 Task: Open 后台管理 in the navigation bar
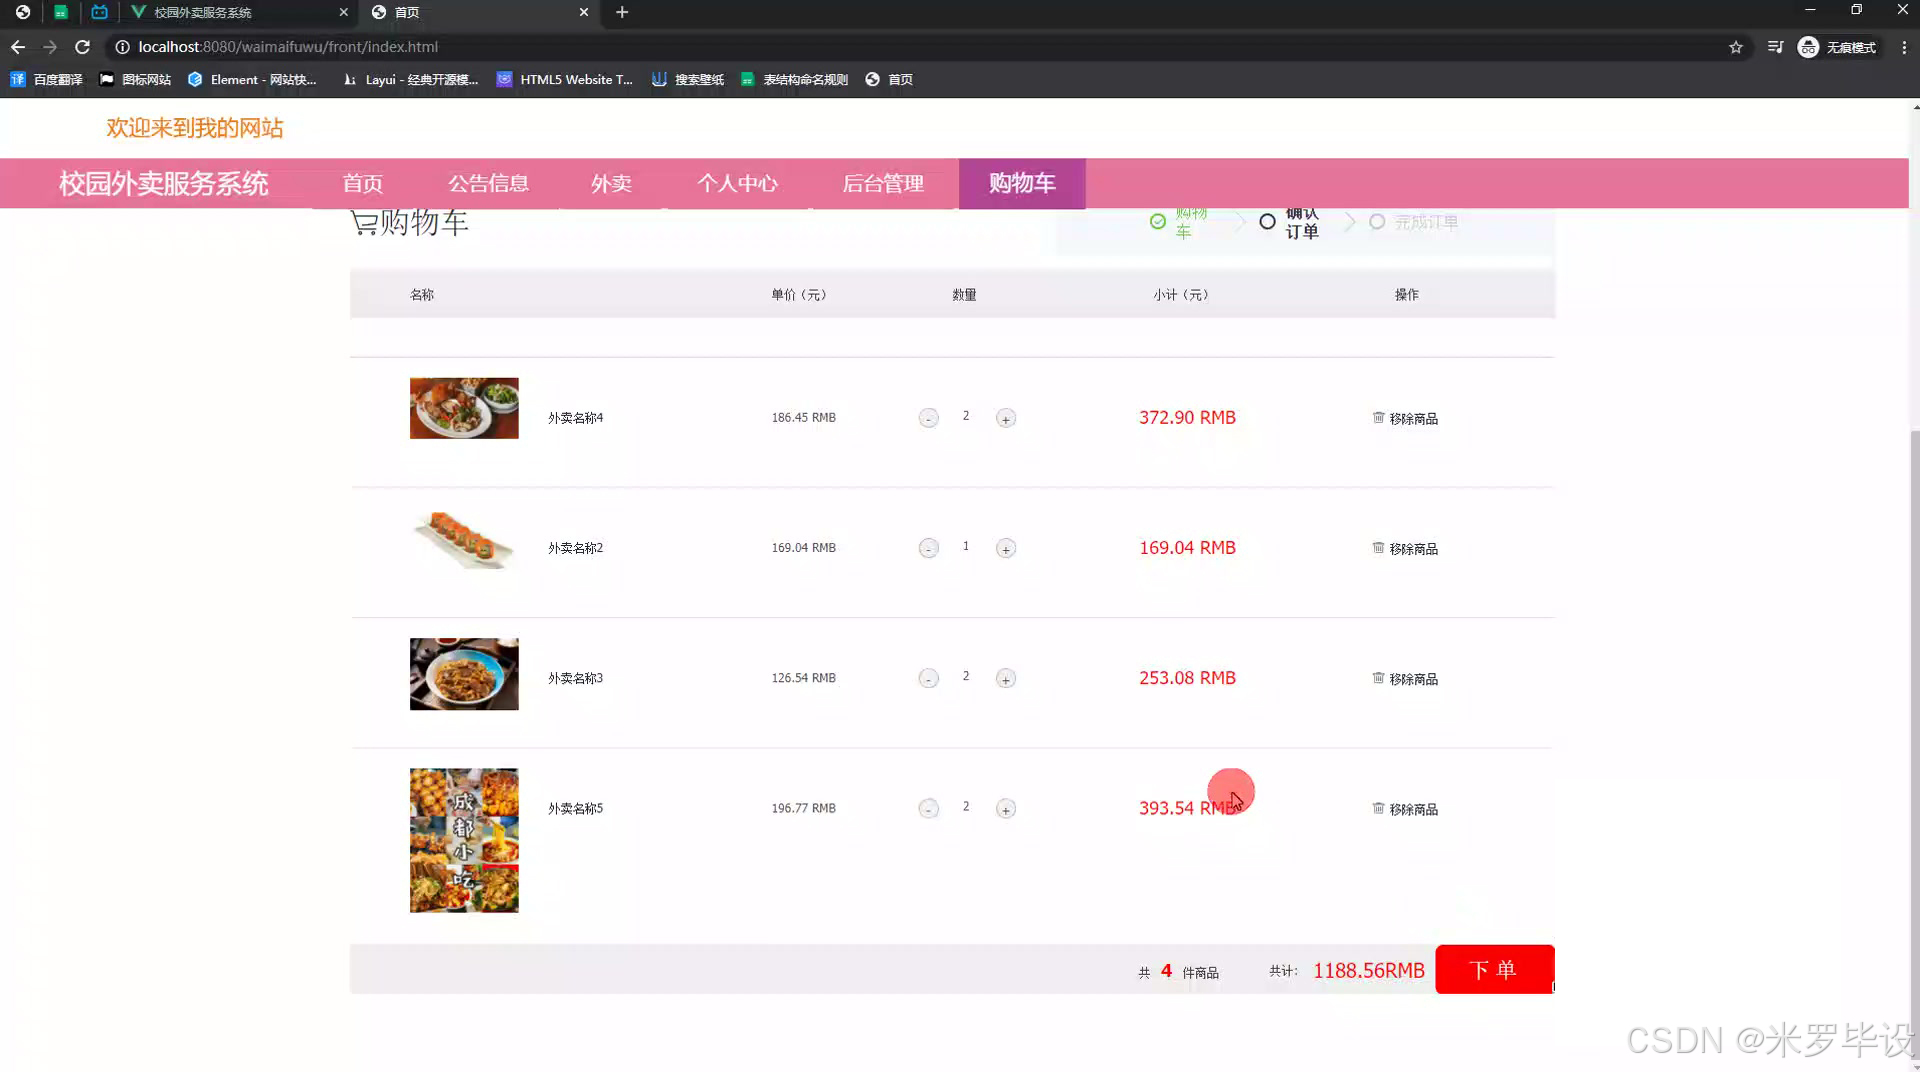(x=883, y=183)
